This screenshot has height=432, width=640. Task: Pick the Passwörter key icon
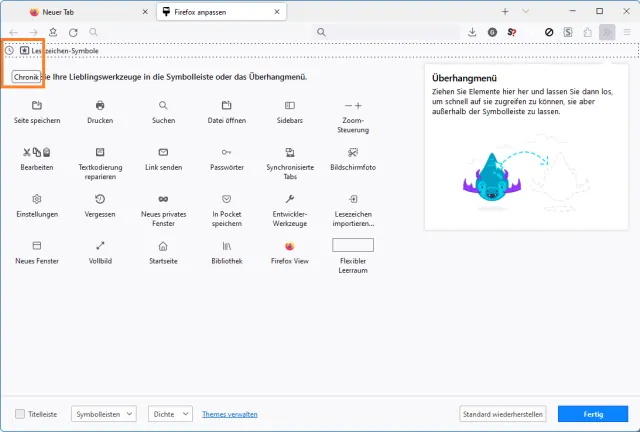click(227, 152)
